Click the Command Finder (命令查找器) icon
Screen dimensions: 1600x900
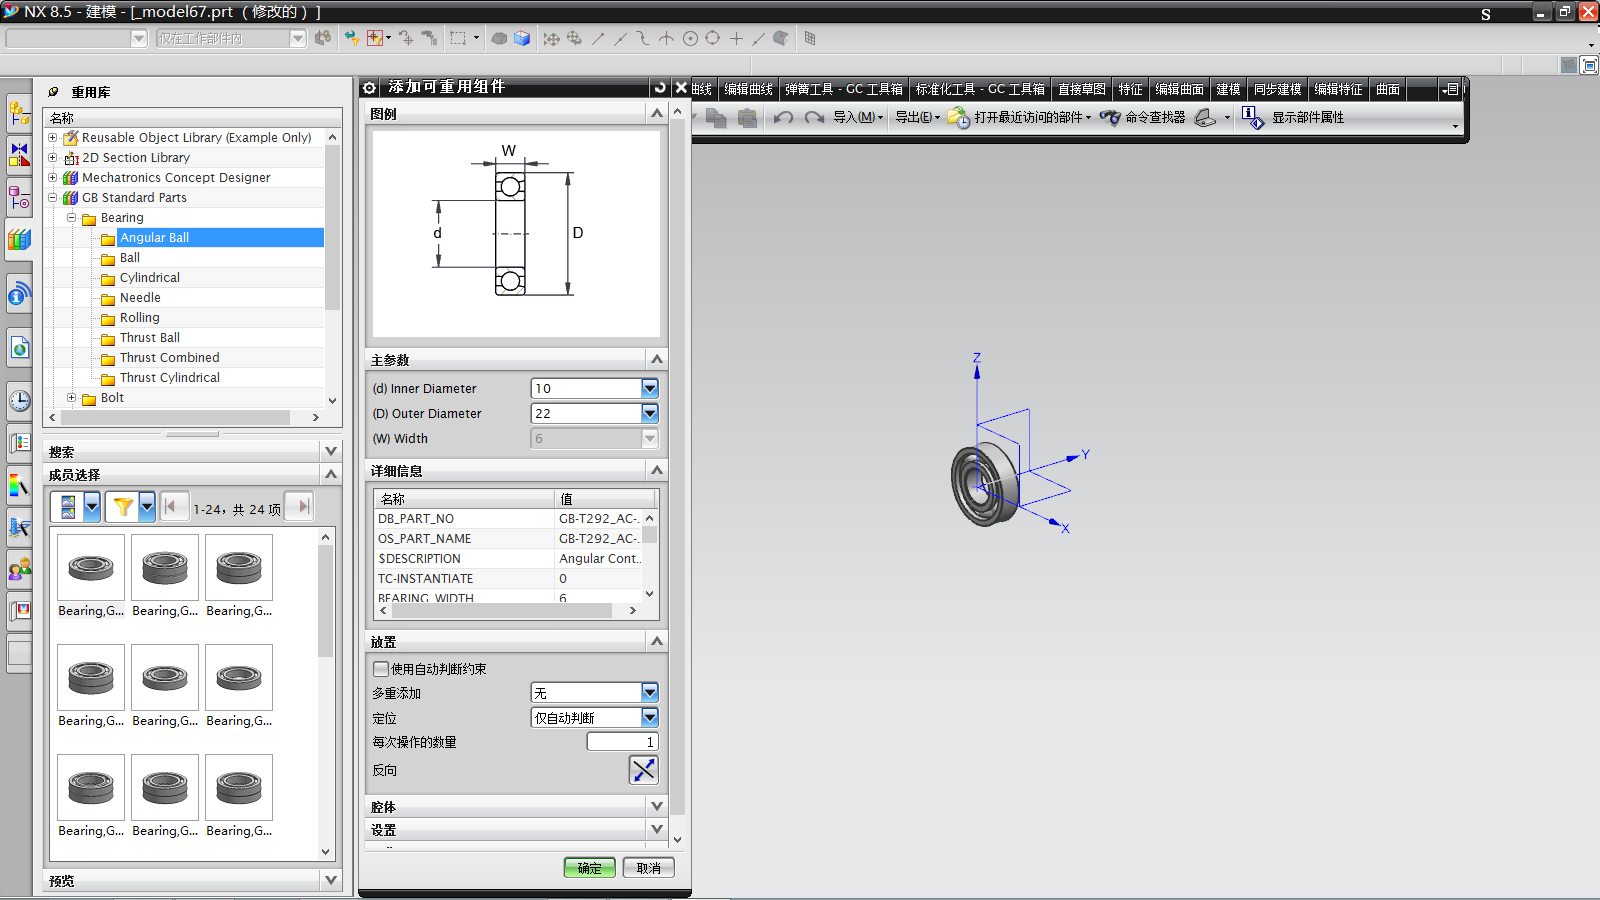(x=1110, y=117)
